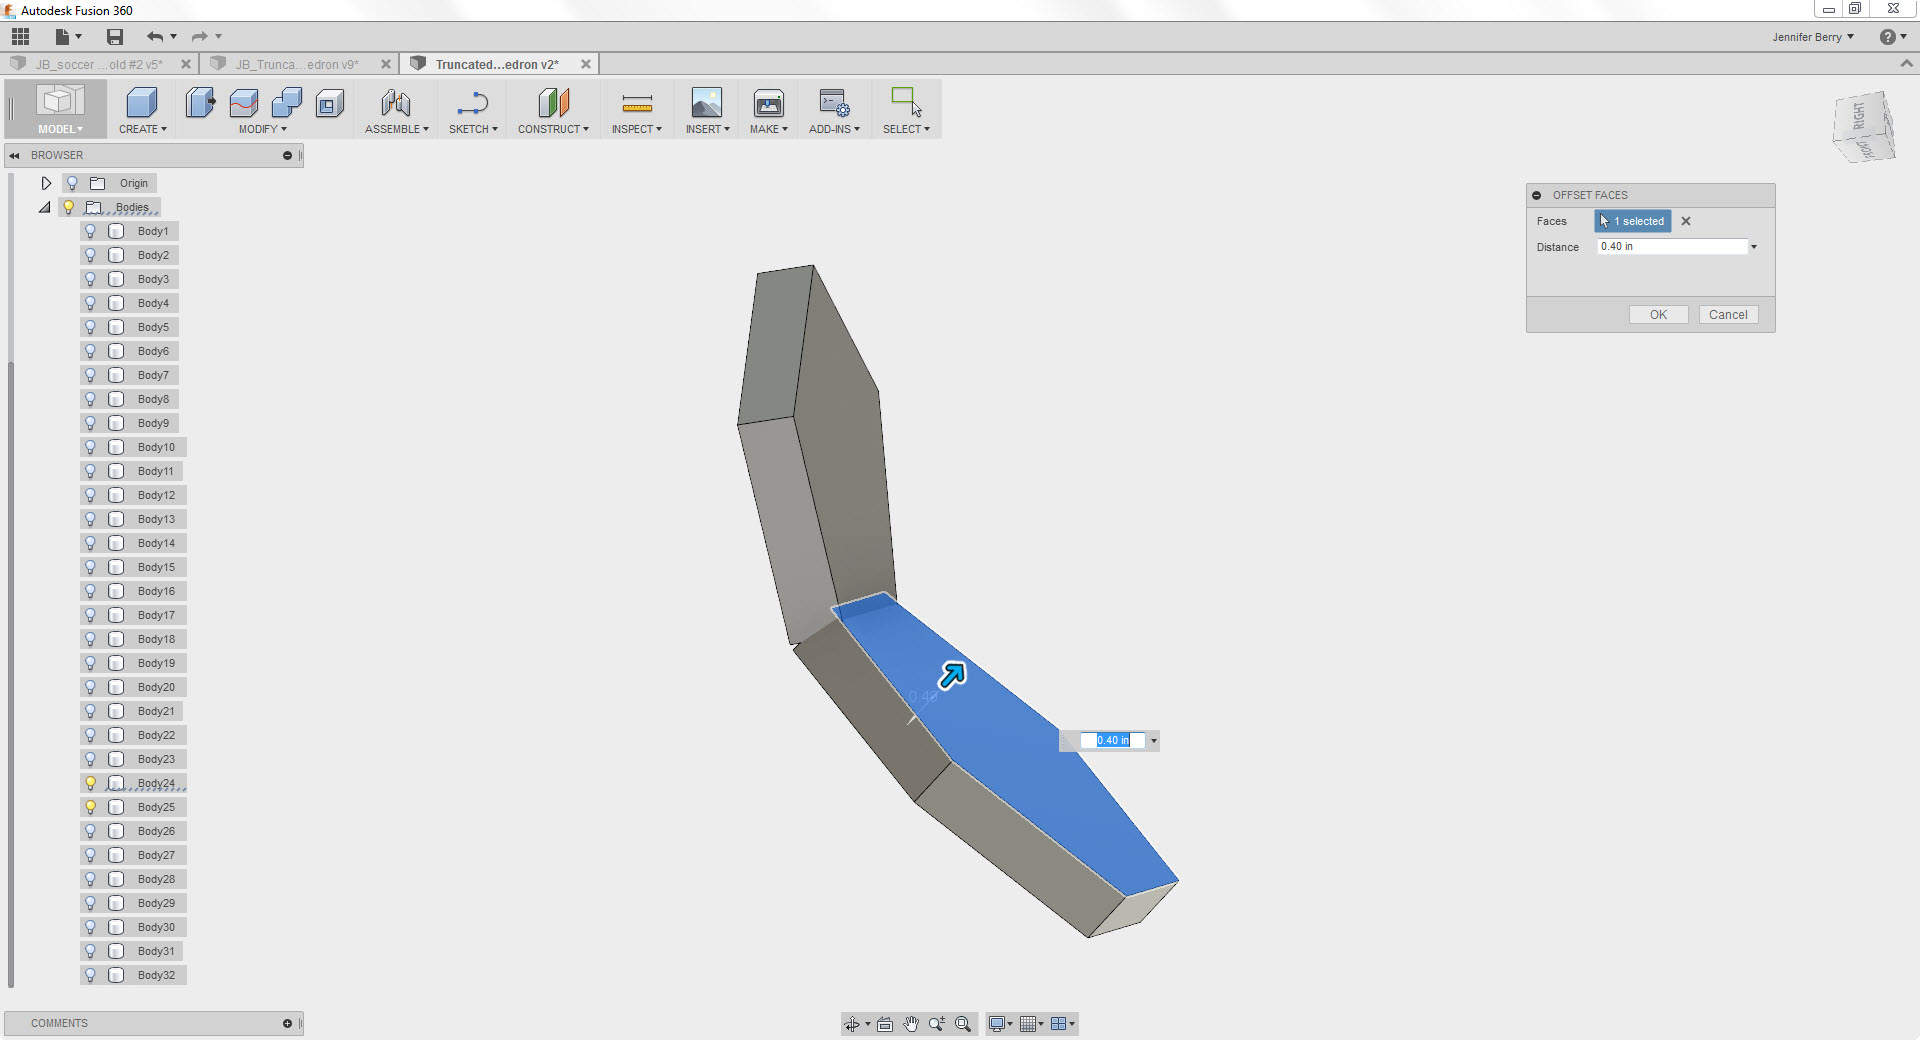Open the CONSTRUCT menu
This screenshot has height=1040, width=1920.
[x=553, y=129]
